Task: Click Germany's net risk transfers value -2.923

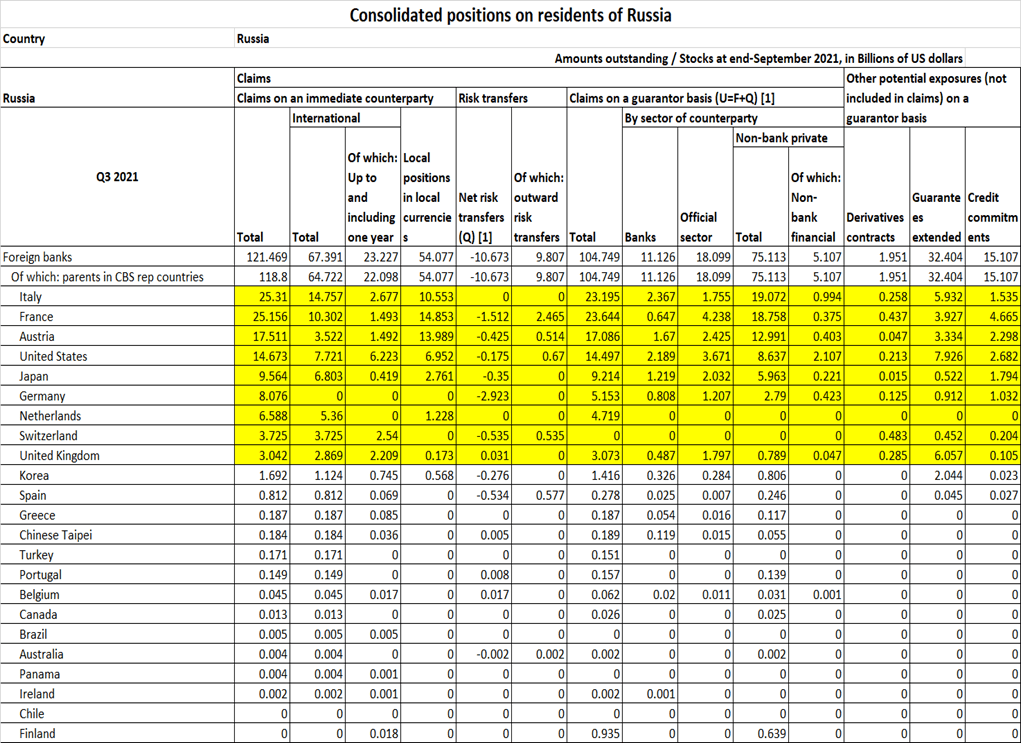Action: 483,396
